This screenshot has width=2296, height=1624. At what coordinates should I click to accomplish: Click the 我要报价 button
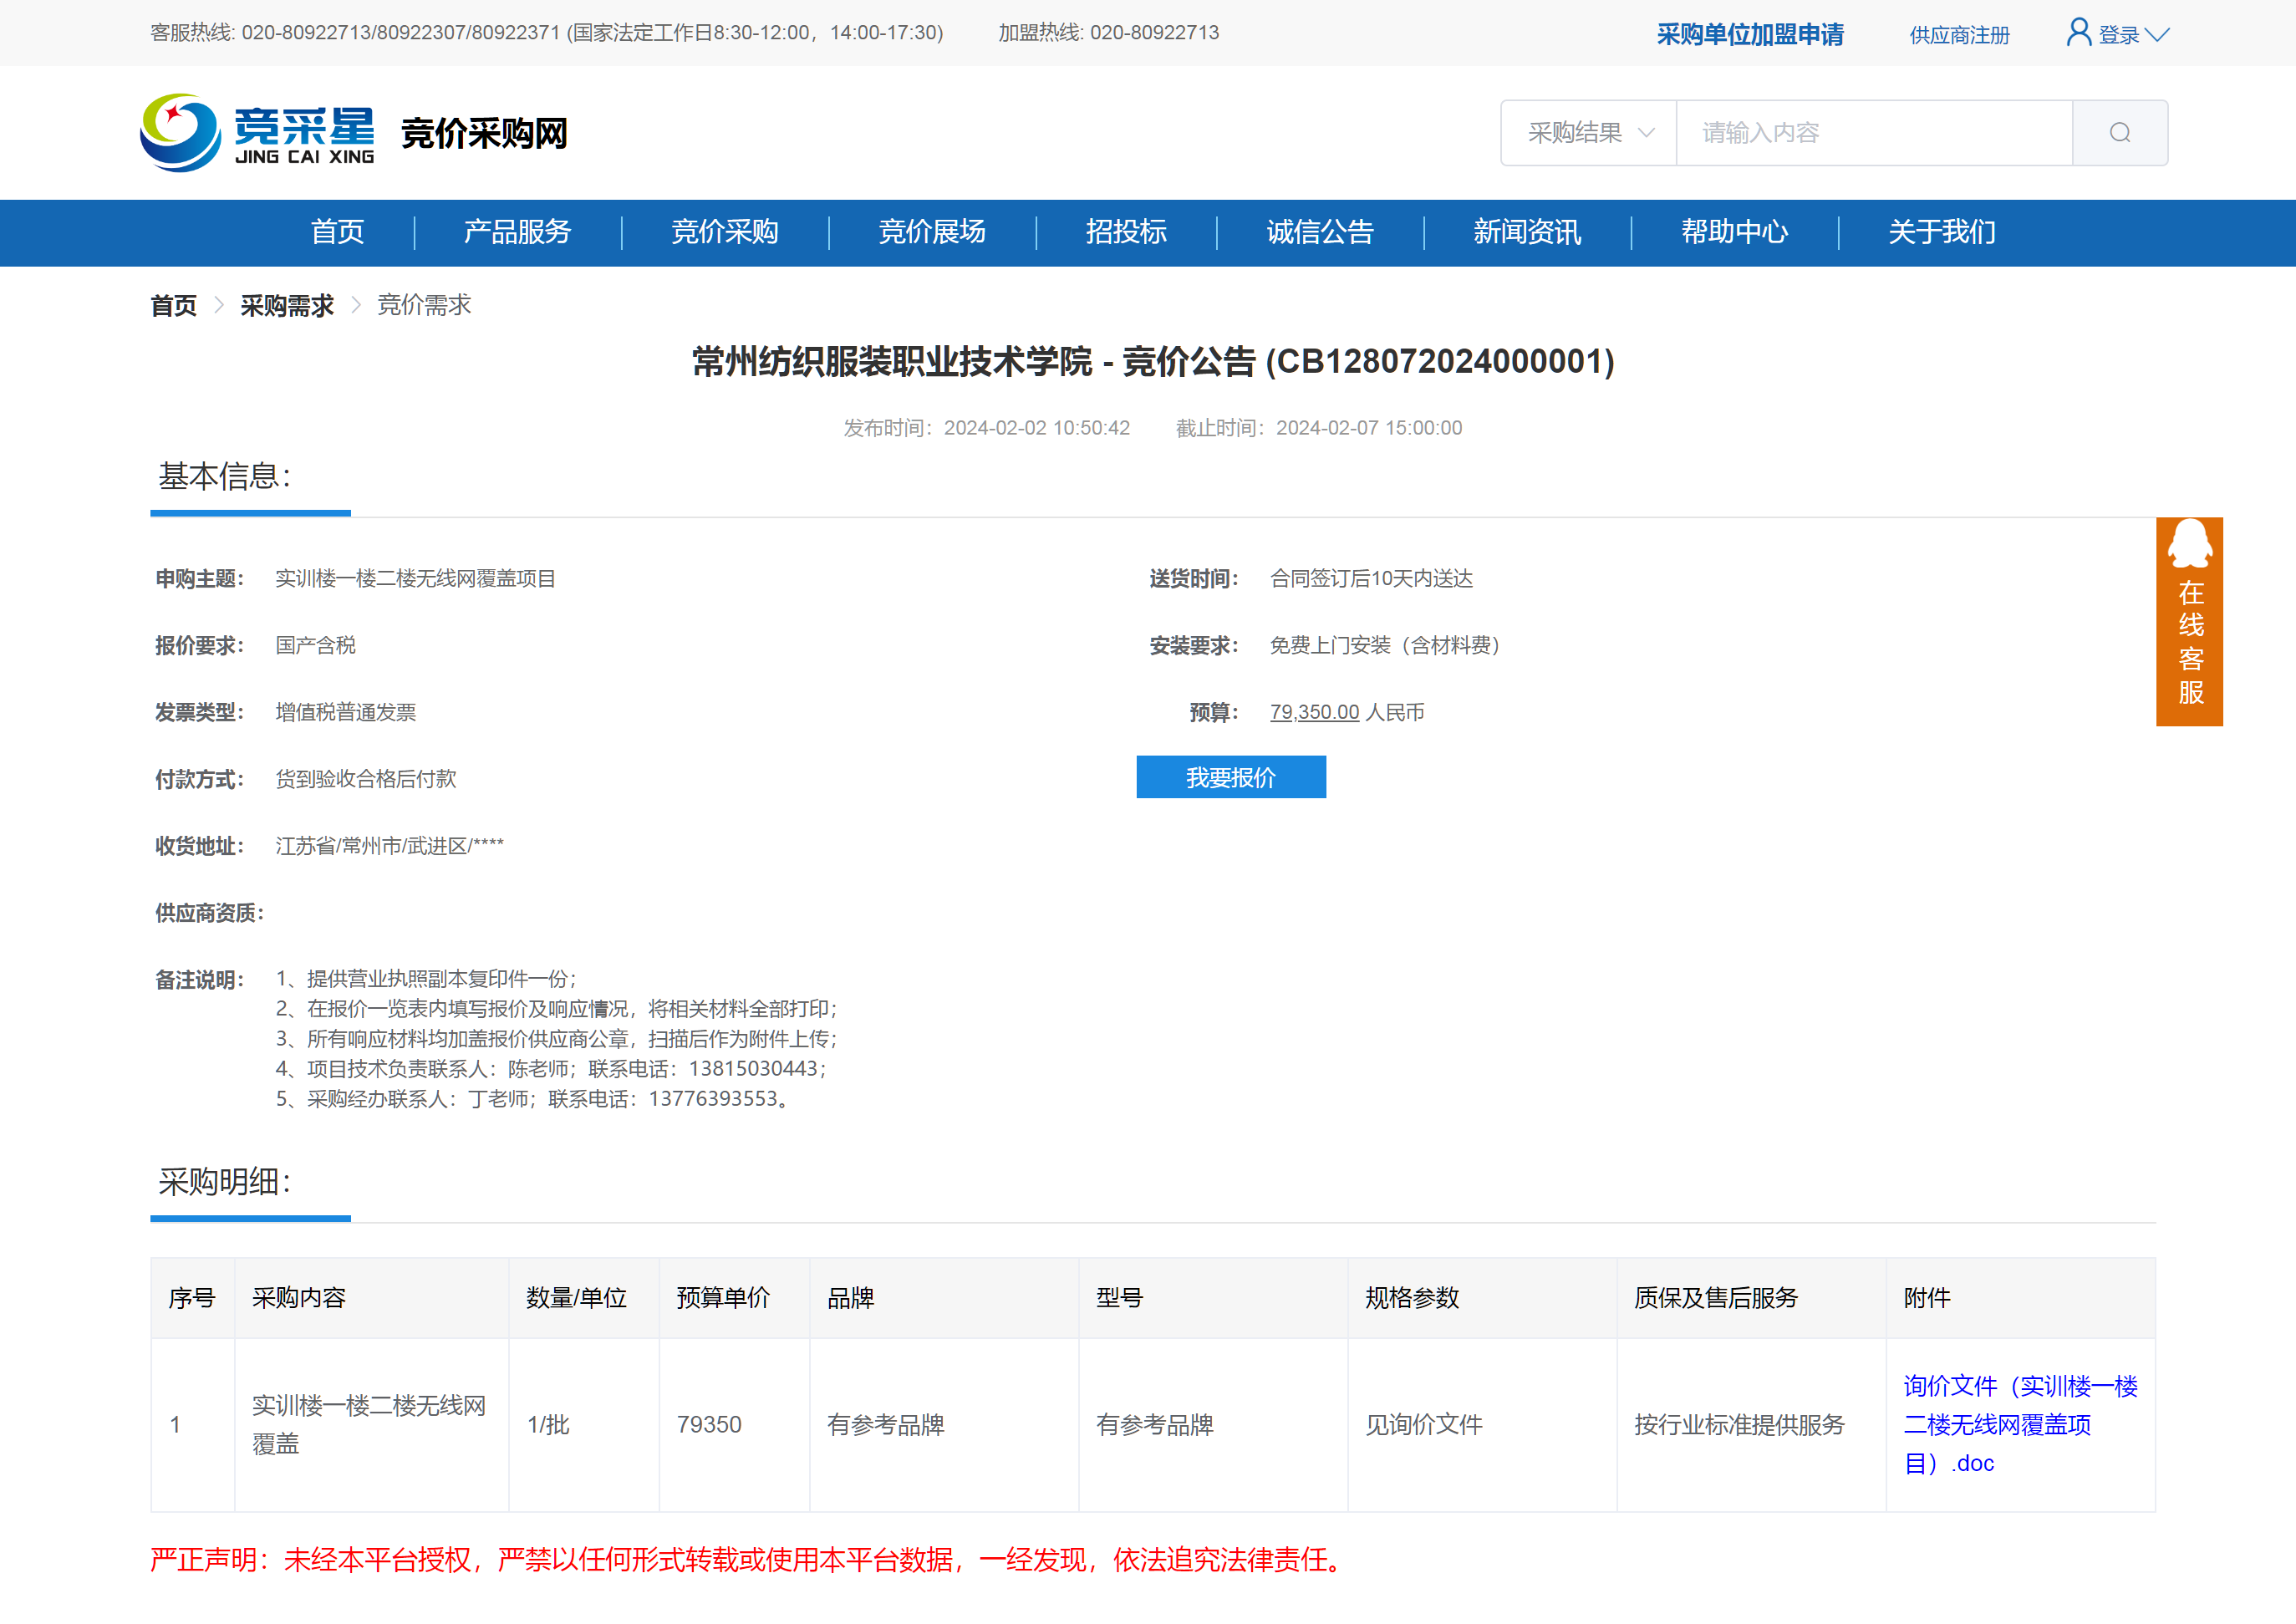click(1230, 777)
